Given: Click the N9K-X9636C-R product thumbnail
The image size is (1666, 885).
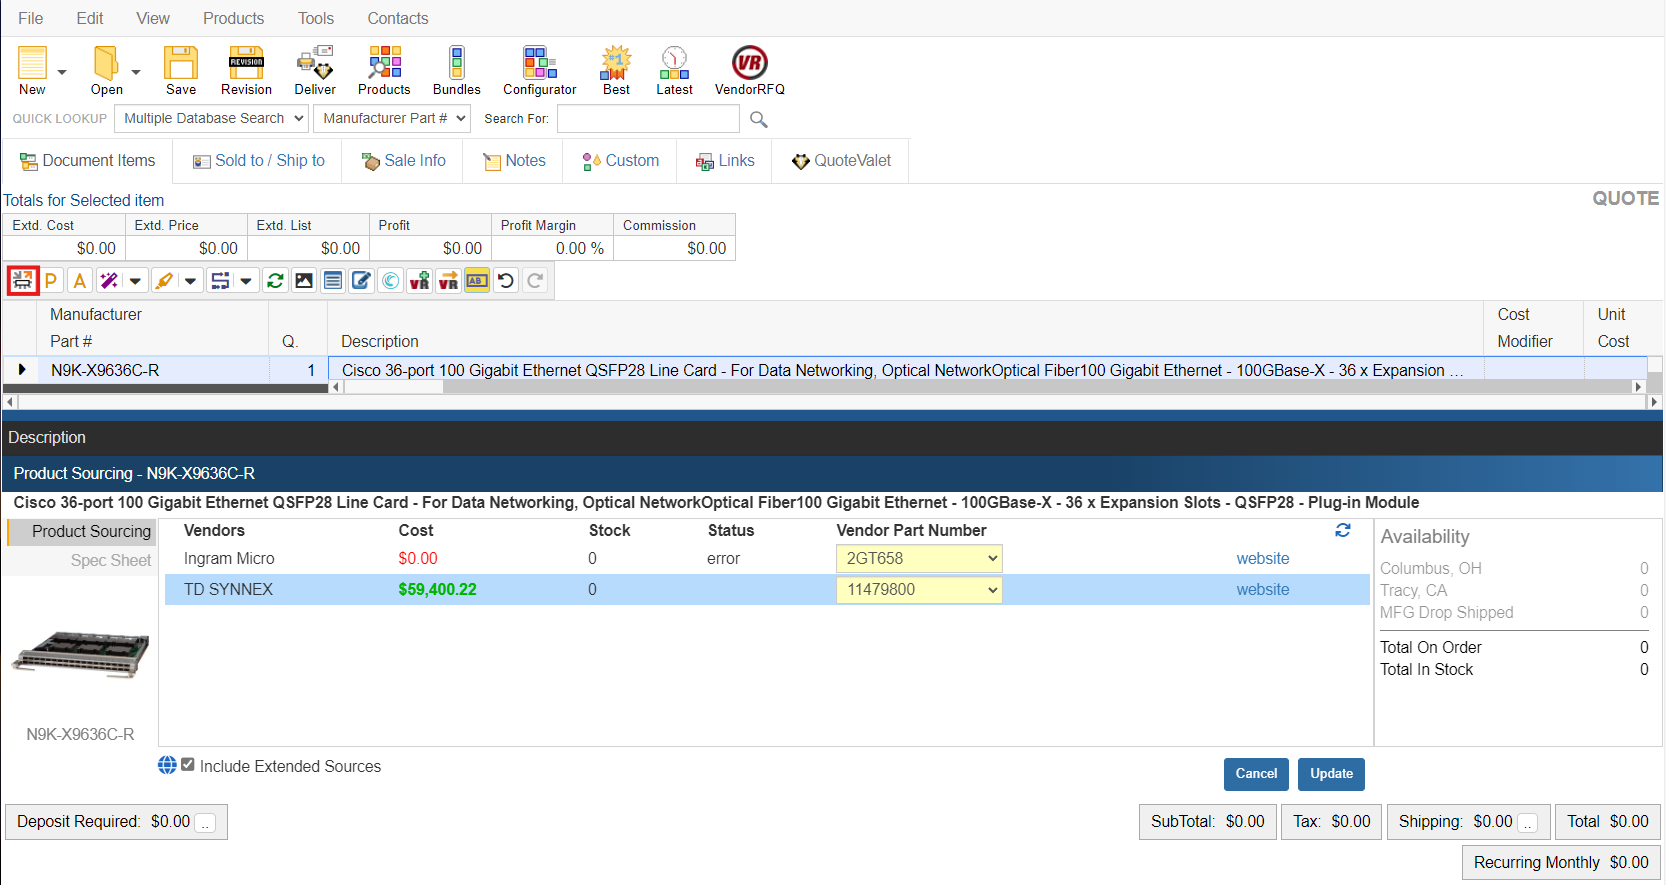Looking at the screenshot, I should click(x=80, y=655).
